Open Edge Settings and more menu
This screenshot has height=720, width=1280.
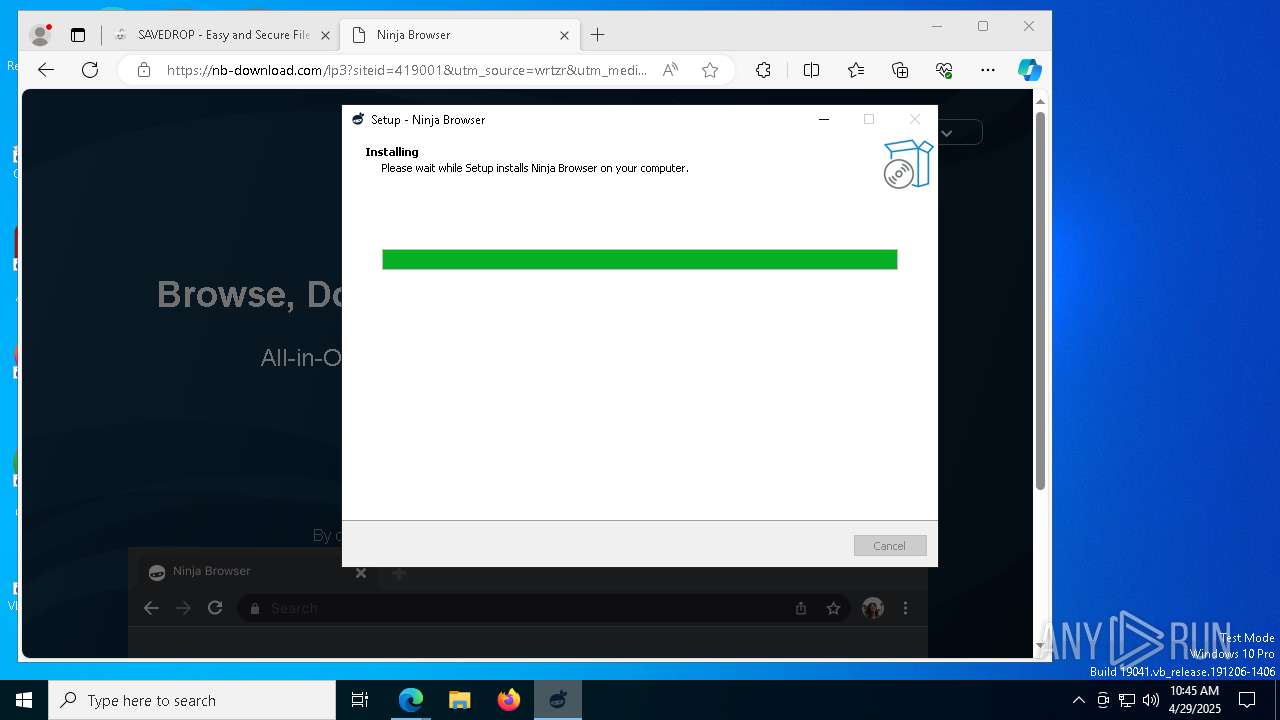[988, 70]
